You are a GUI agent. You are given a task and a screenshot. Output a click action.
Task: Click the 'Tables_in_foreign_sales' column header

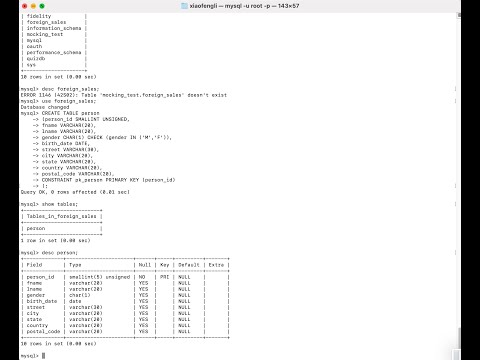[x=61, y=216]
